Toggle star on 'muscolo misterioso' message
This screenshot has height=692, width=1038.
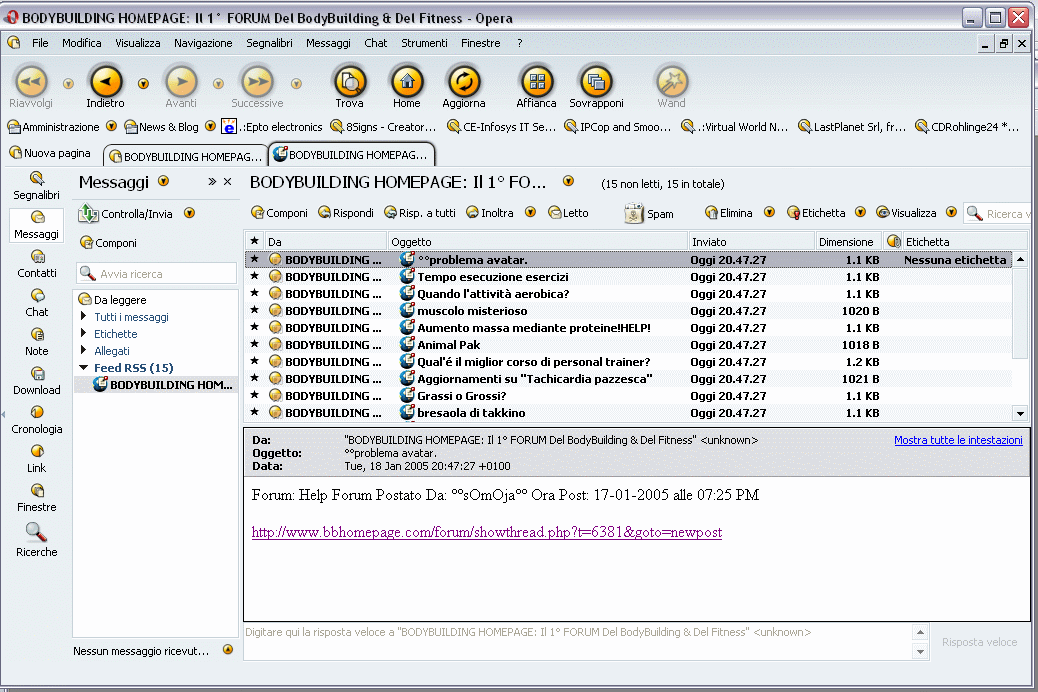[x=254, y=311]
